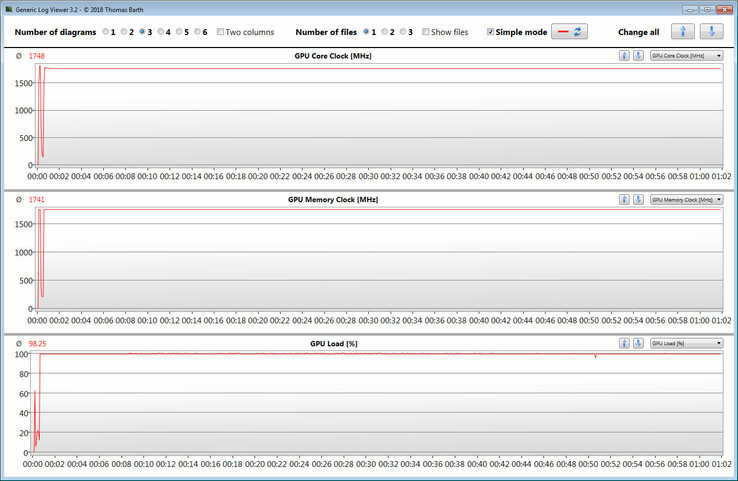Close the Generic Log Viewer window
The image size is (738, 481).
pyautogui.click(x=724, y=9)
